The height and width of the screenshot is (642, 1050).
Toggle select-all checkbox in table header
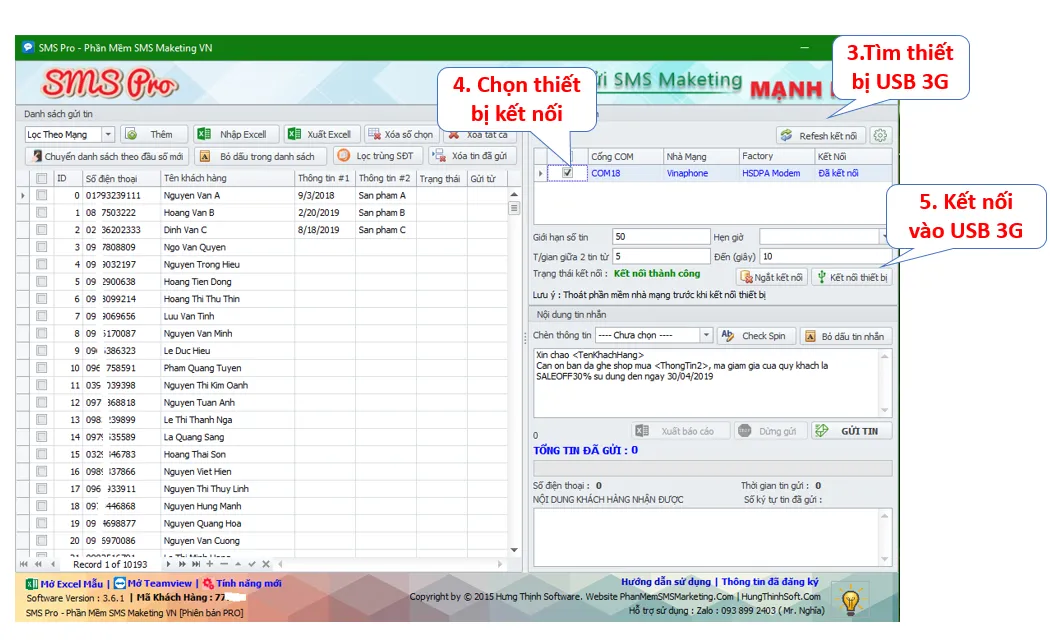tap(42, 178)
